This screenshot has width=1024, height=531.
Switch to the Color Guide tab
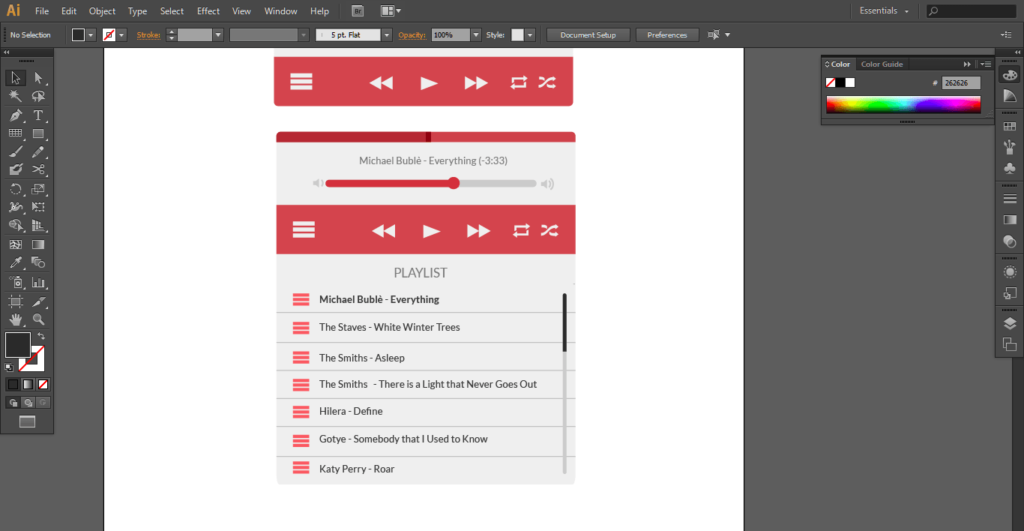click(x=882, y=64)
